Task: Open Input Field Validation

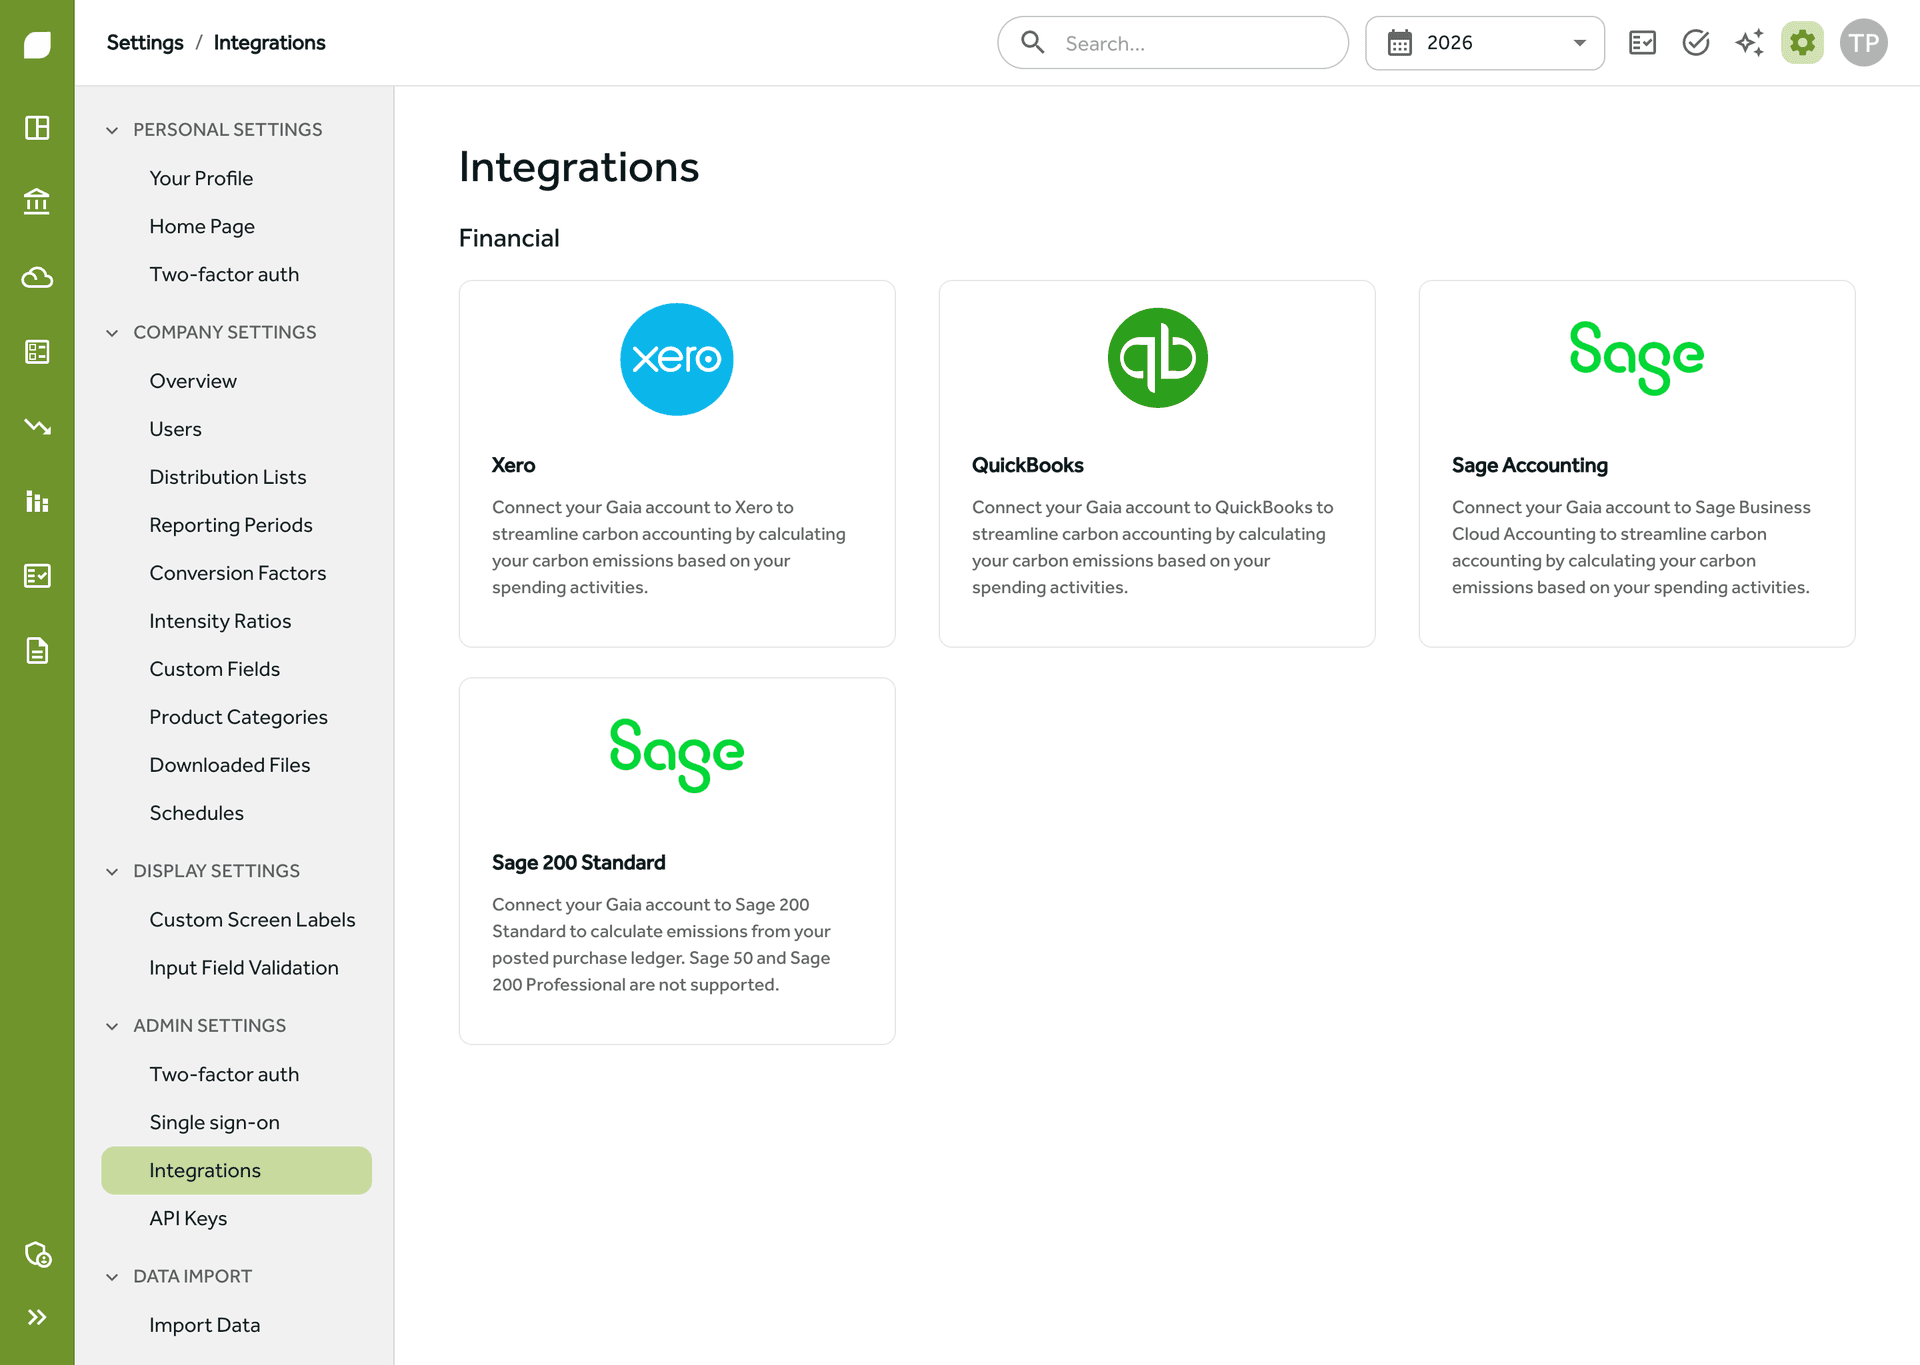Action: click(244, 968)
